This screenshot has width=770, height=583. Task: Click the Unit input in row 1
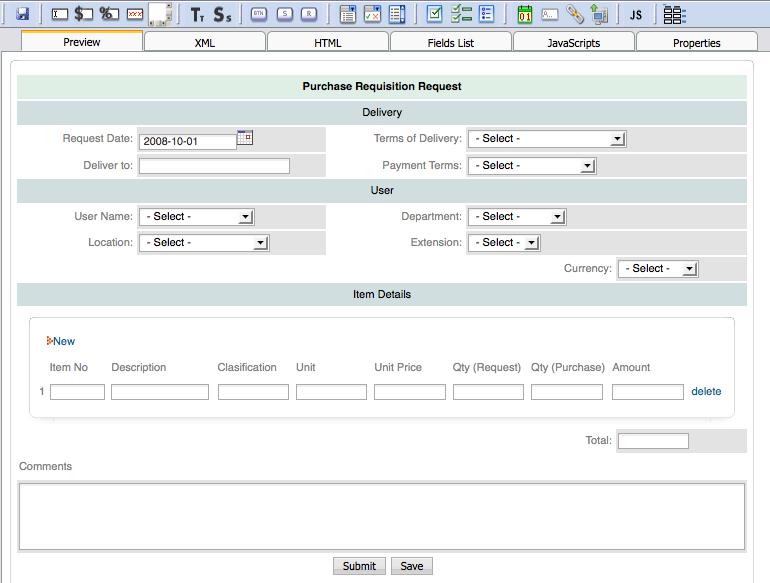[x=331, y=392]
